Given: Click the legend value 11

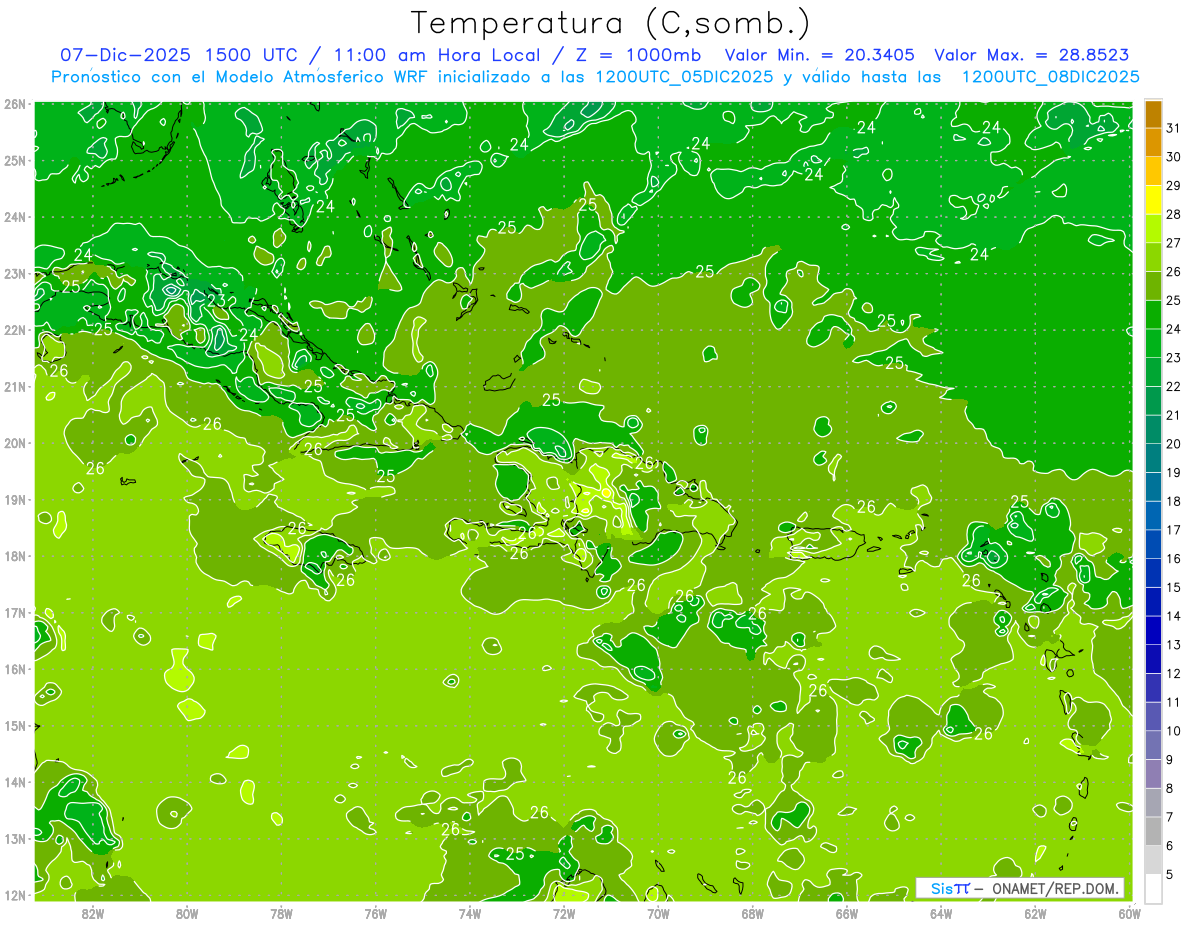Looking at the screenshot, I should click(x=1173, y=702).
